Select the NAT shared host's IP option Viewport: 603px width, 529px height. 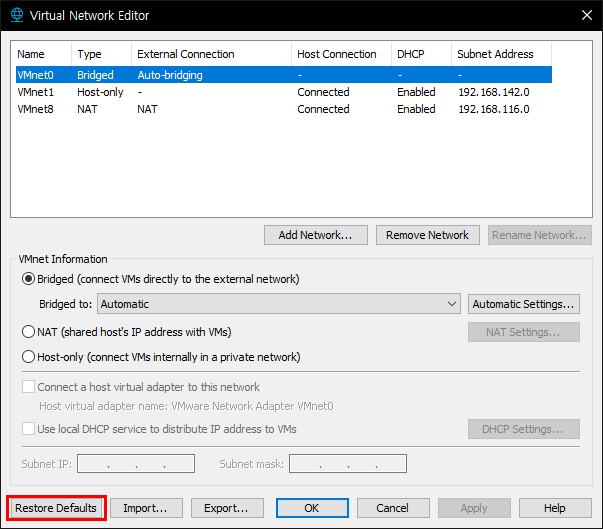pyautogui.click(x=28, y=332)
